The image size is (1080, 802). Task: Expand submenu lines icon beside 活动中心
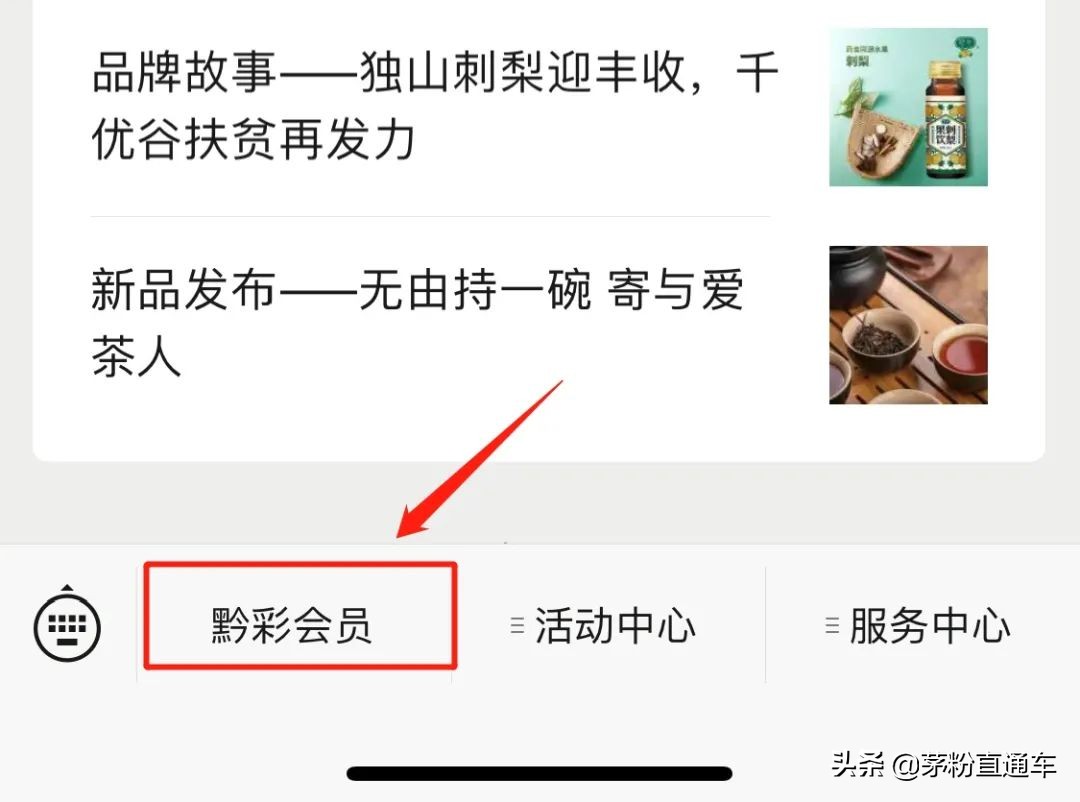(517, 626)
